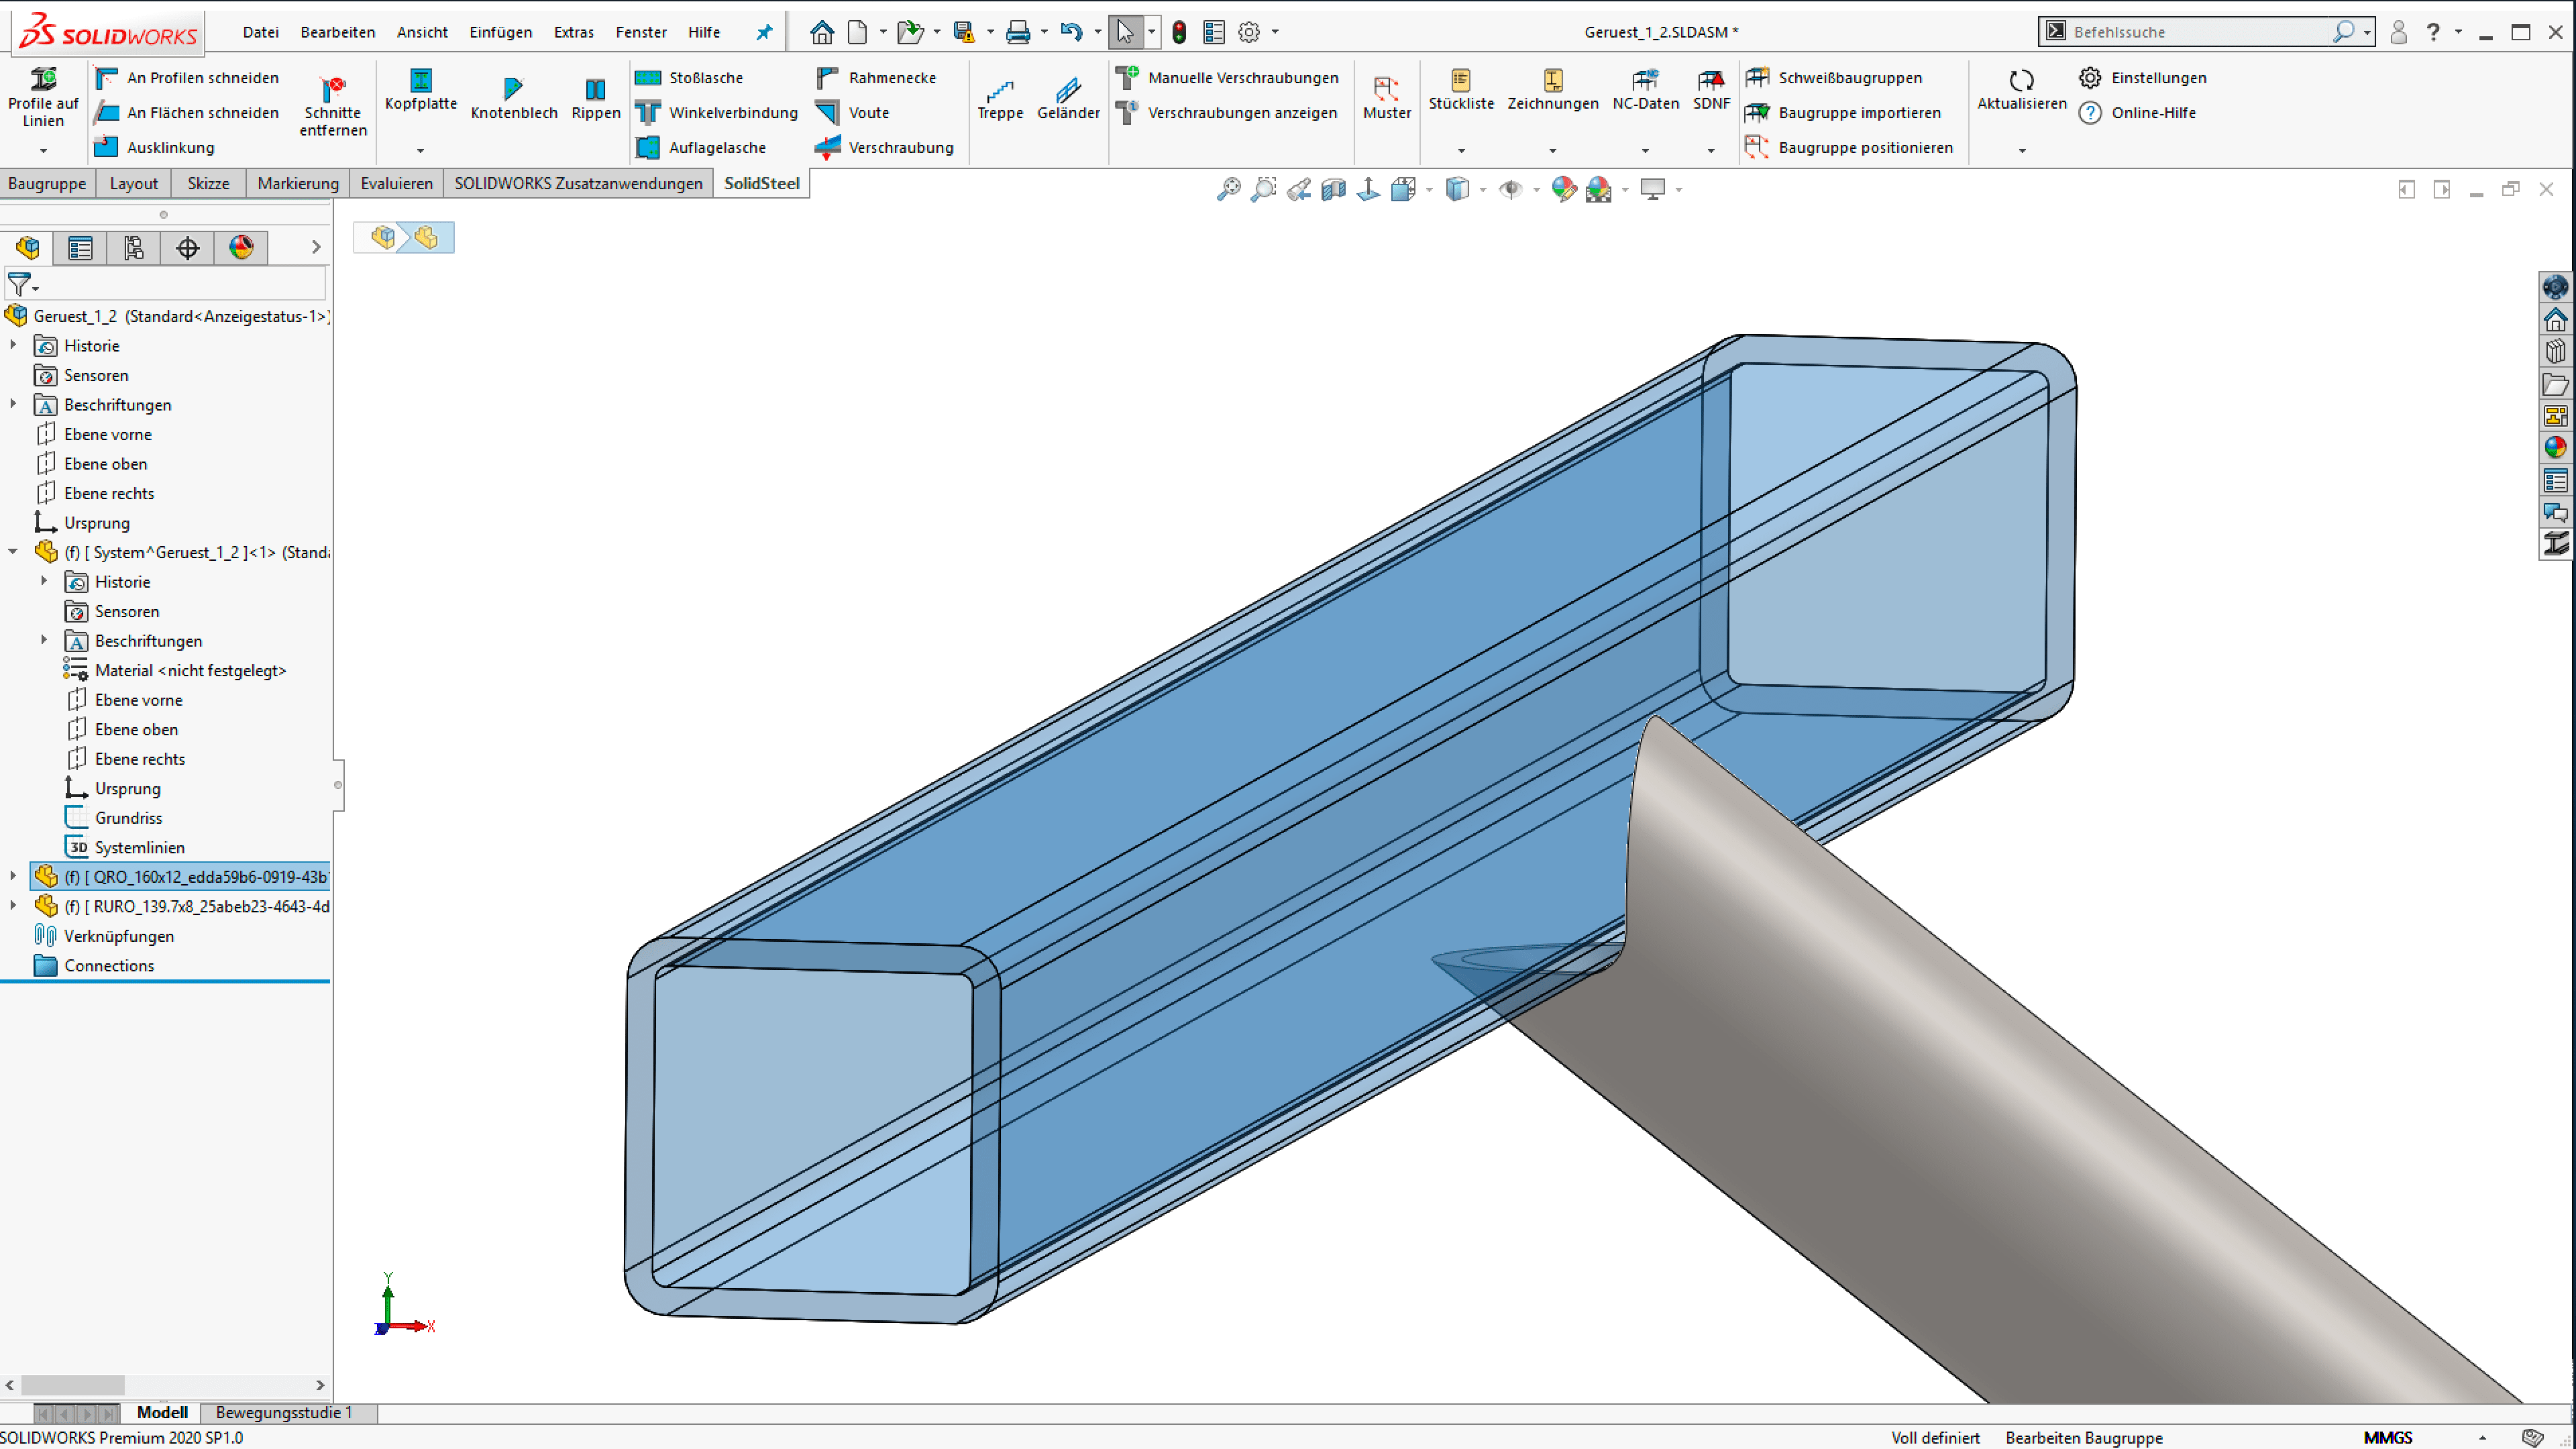Select Auflagelasche

click(x=701, y=148)
